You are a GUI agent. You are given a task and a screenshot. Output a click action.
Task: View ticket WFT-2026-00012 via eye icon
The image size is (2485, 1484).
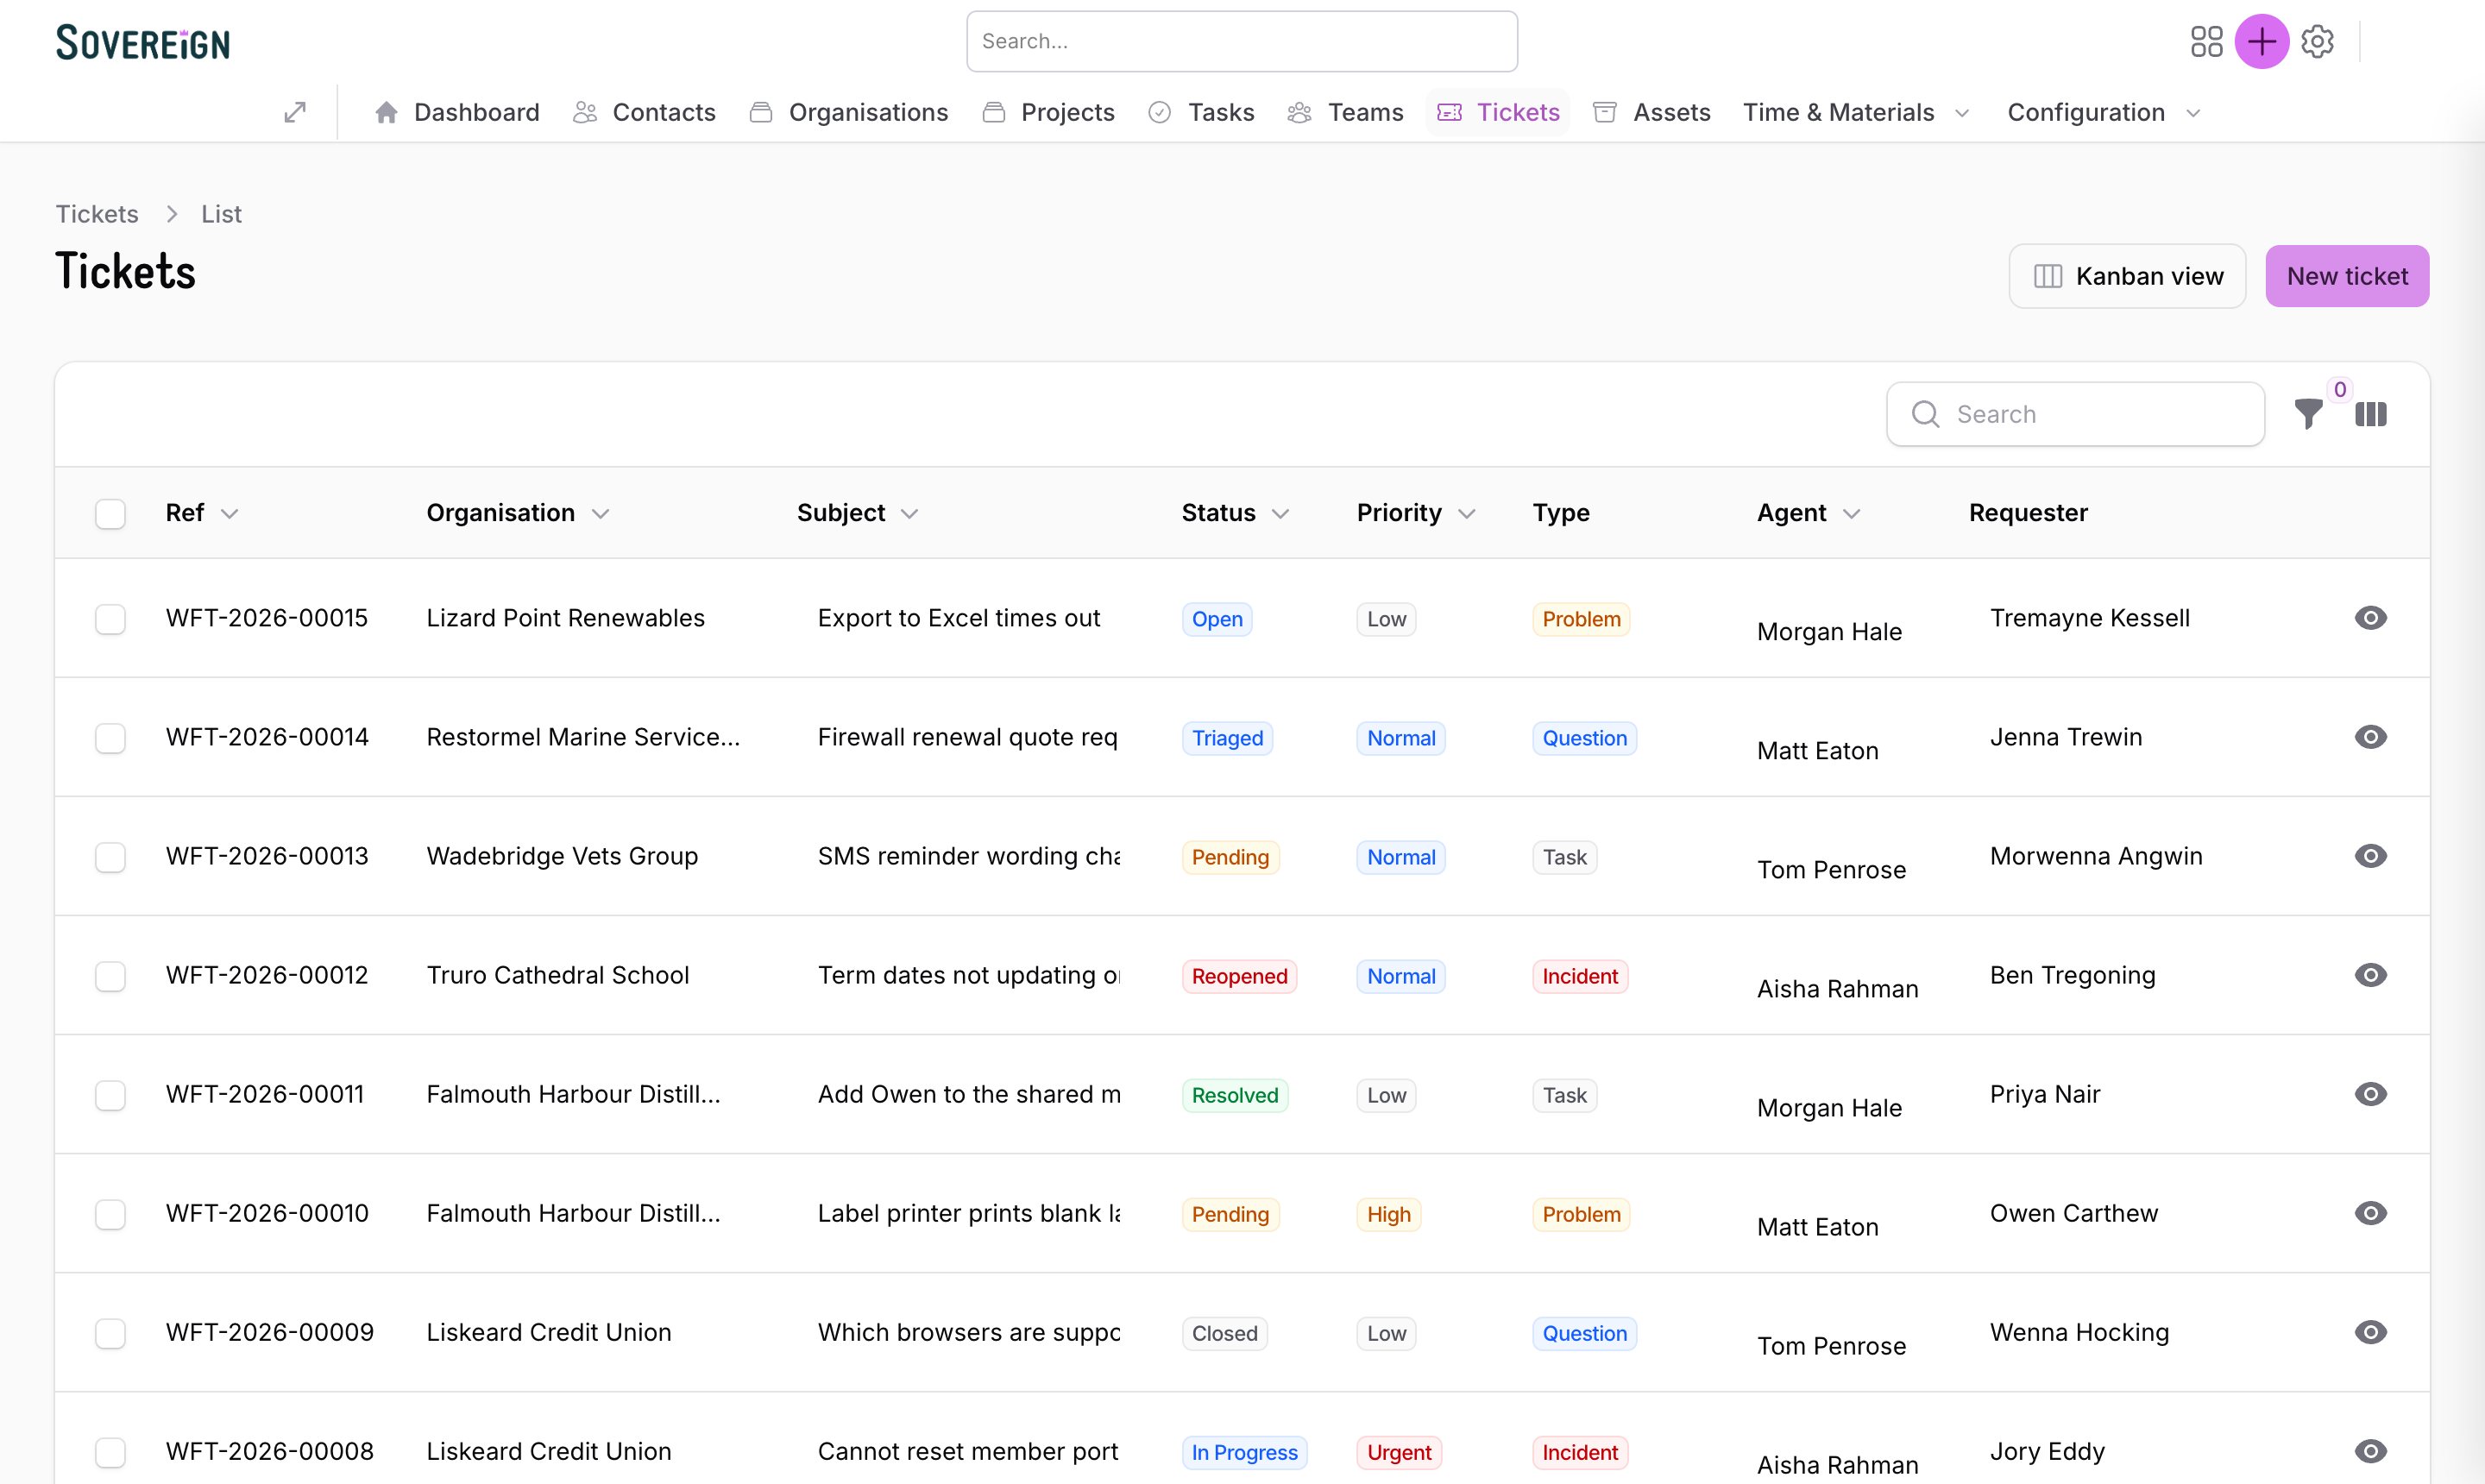click(x=2371, y=975)
